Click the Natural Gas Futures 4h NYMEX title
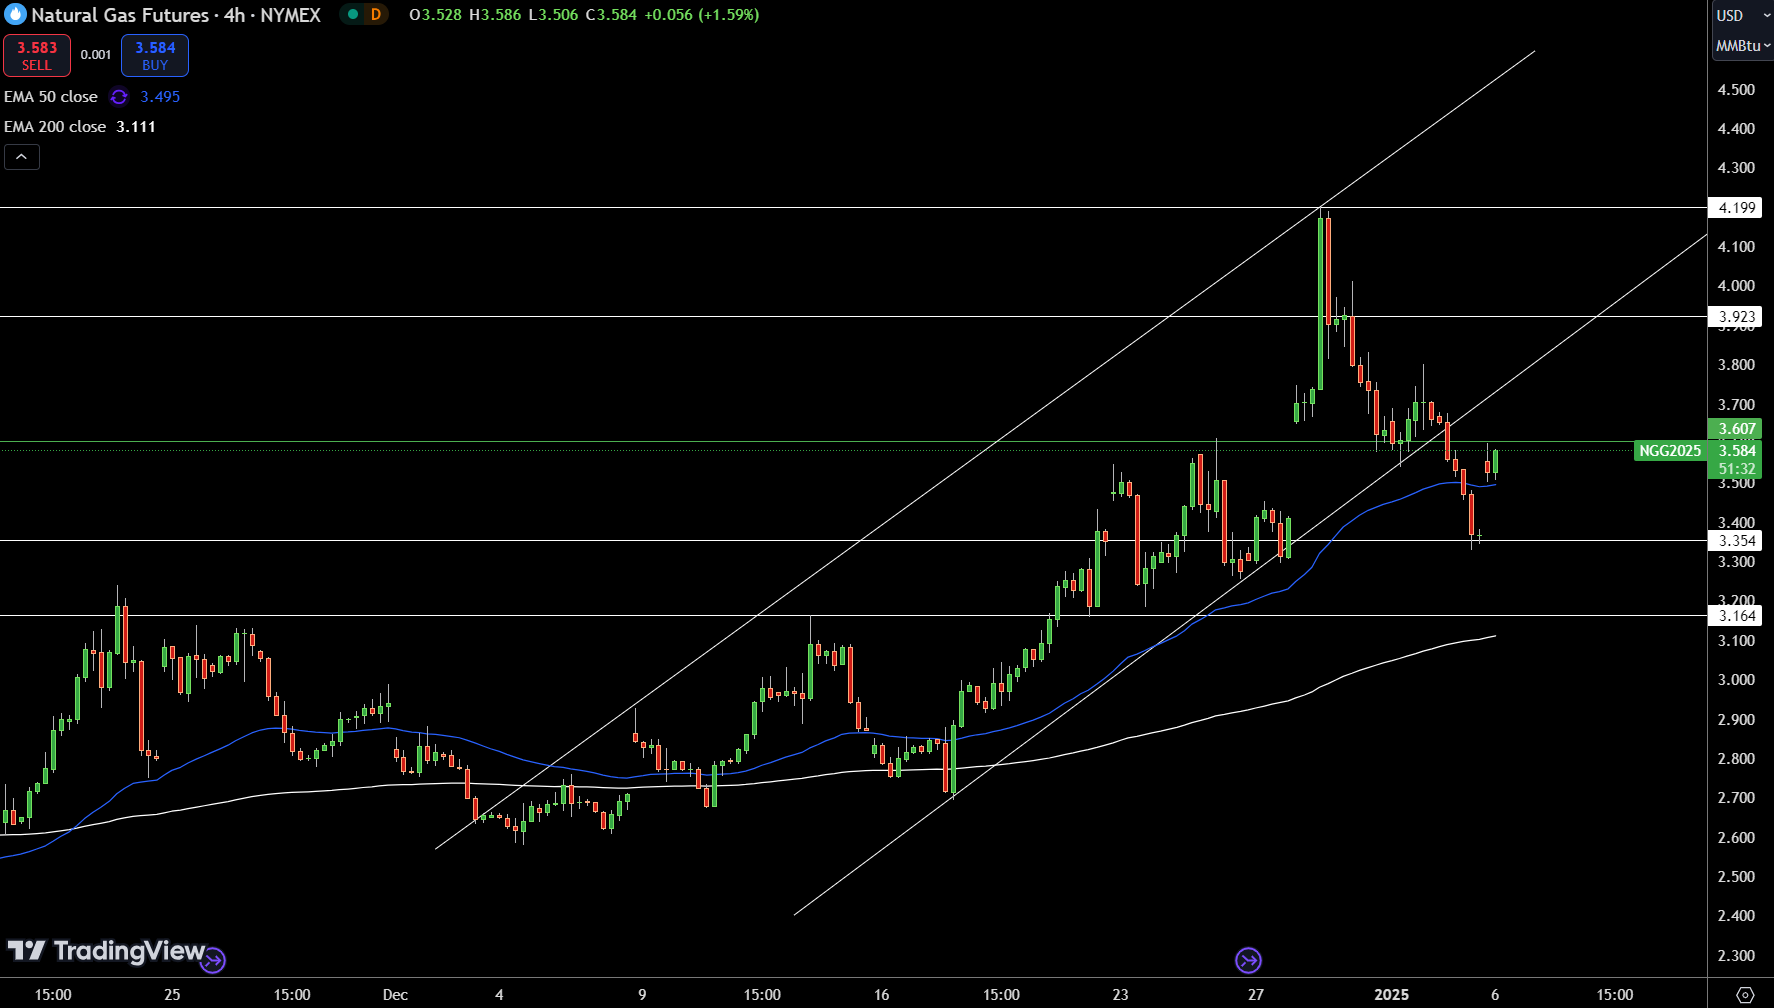Screen dimensions: 1774x1008 pos(176,15)
